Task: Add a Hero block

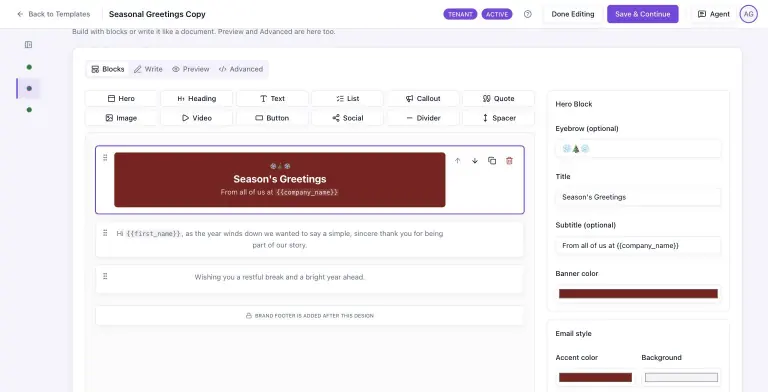Action: click(x=121, y=98)
